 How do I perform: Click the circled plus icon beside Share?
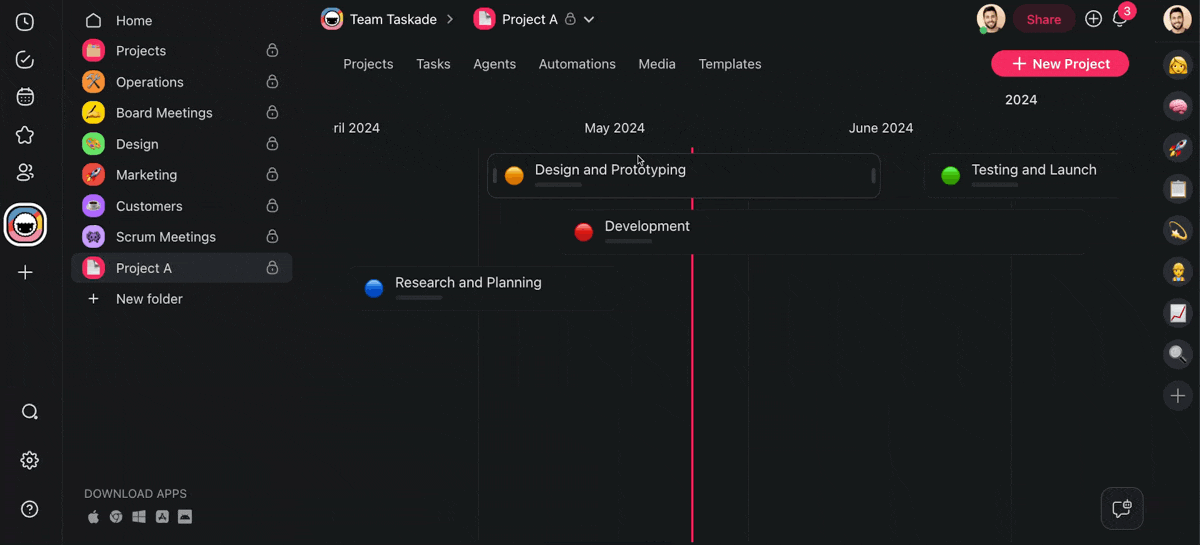1093,19
